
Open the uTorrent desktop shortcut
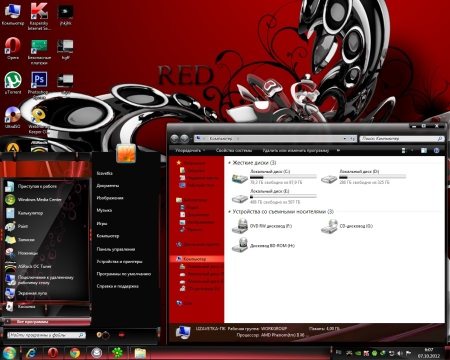tap(13, 83)
